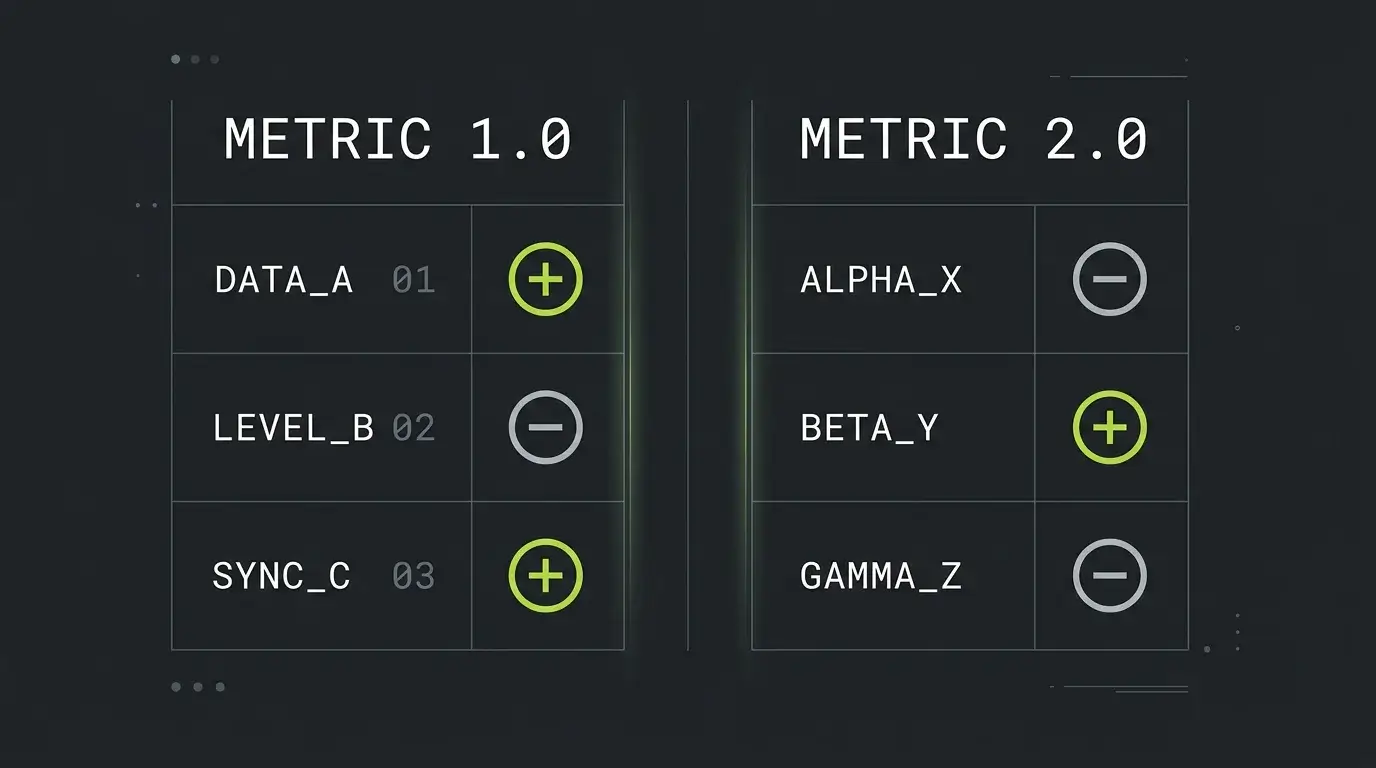This screenshot has width=1376, height=768.
Task: Select the ALPHA_X row label
Action: click(881, 280)
